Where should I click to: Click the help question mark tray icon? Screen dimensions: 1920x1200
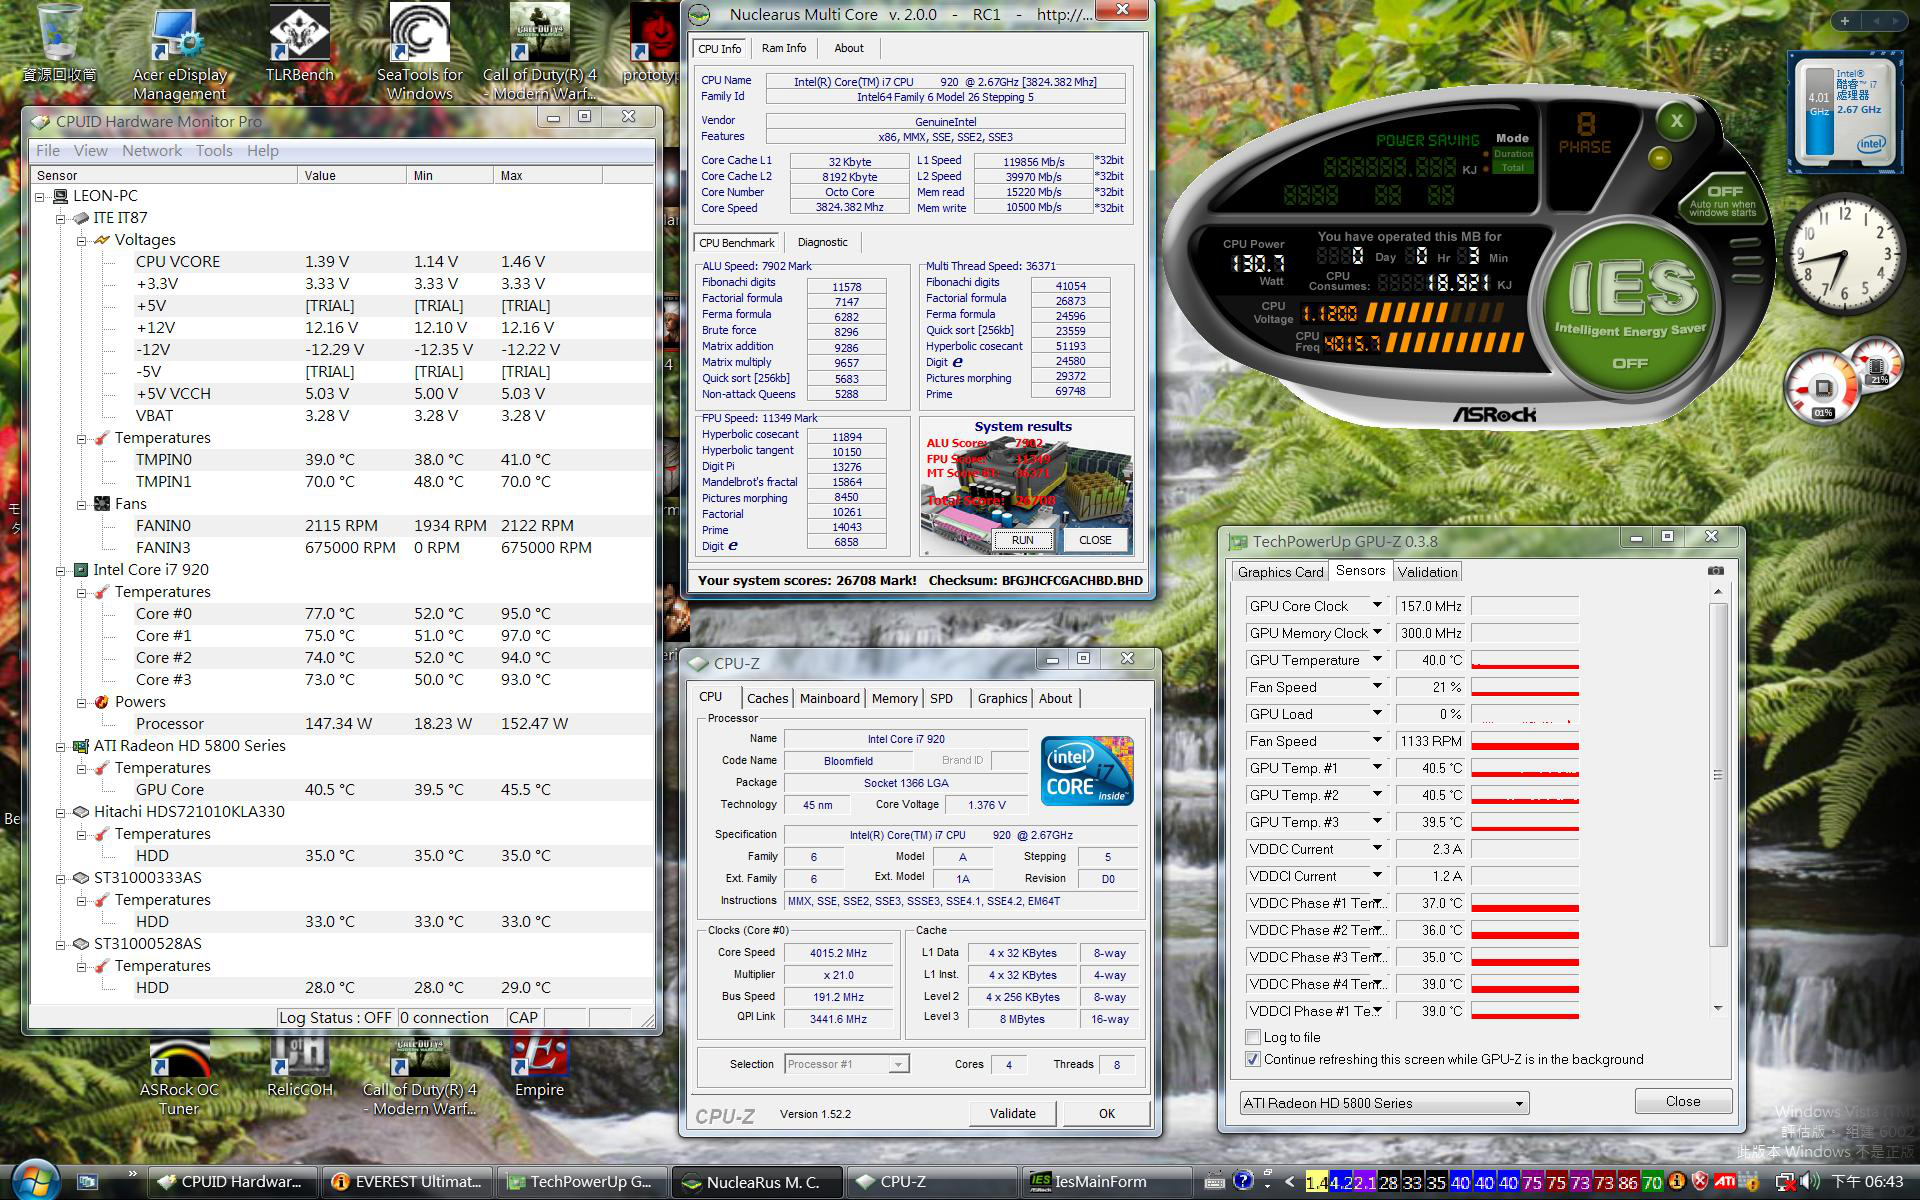[1243, 1182]
